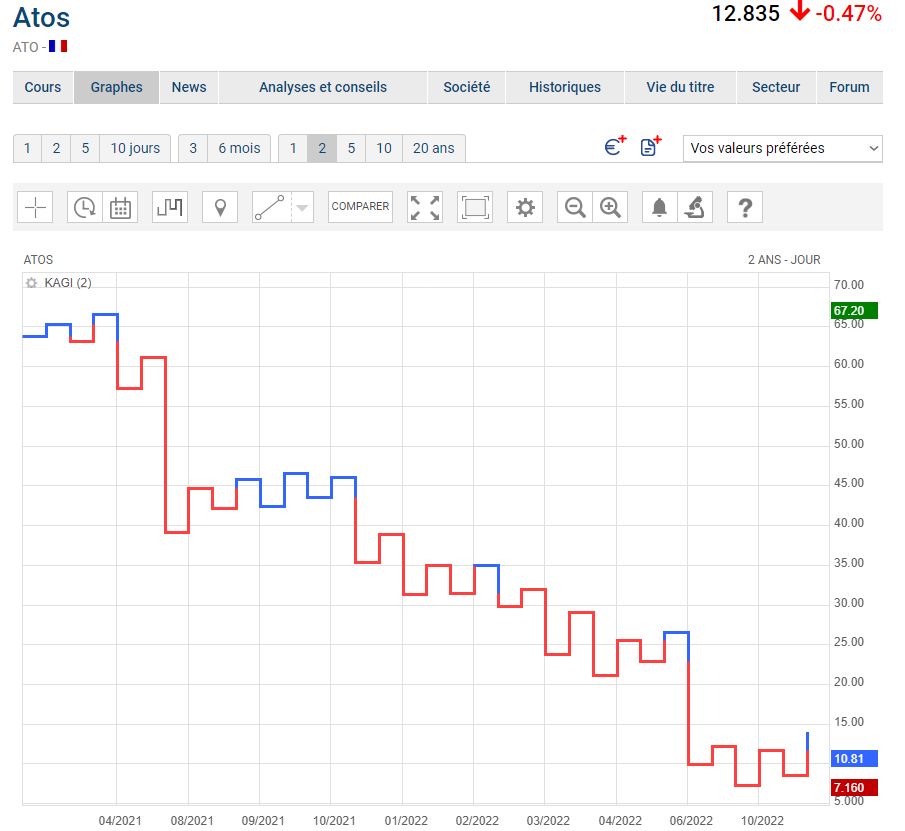905x831 pixels.
Task: Open the calendar period icon
Action: tap(120, 207)
